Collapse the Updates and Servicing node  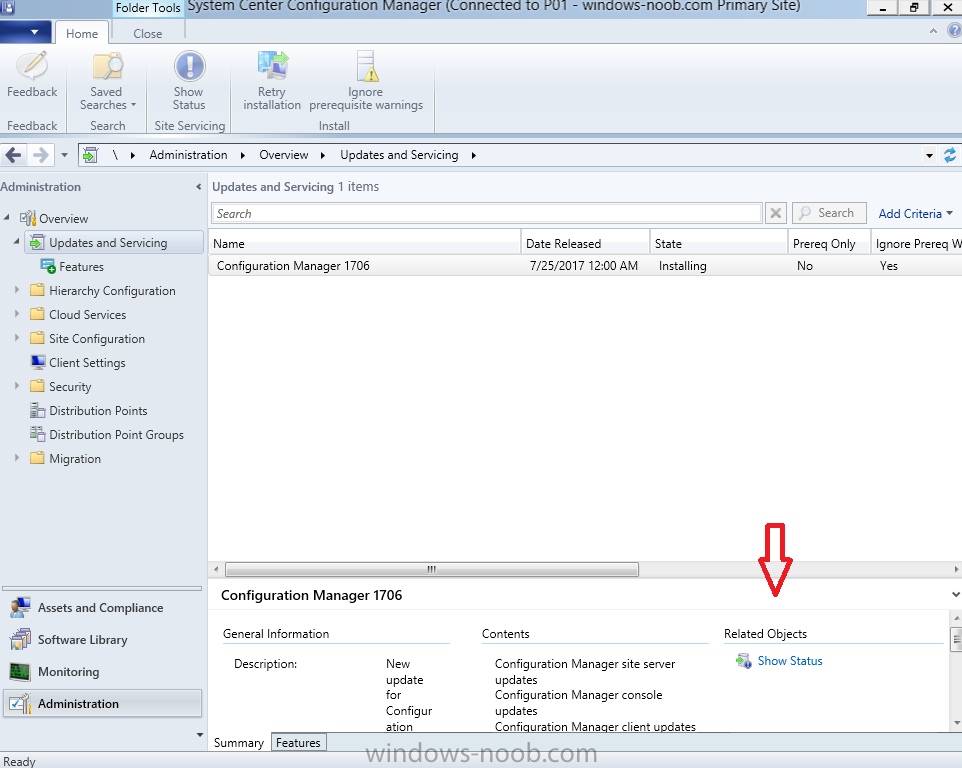[x=17, y=242]
